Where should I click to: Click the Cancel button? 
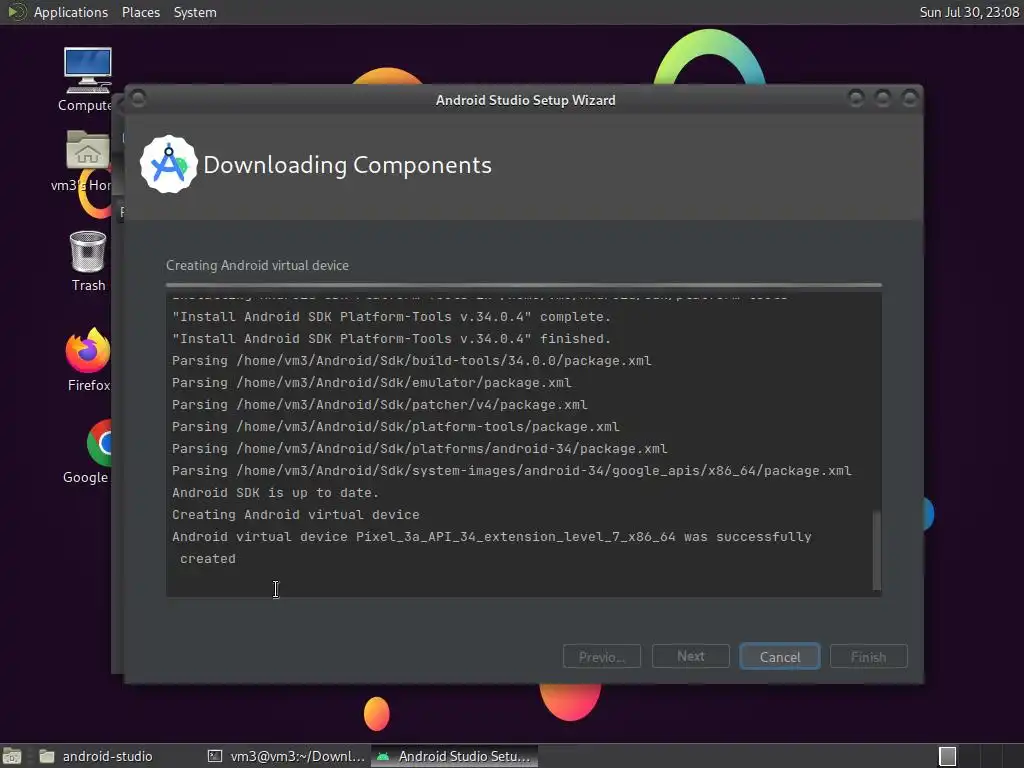(780, 656)
